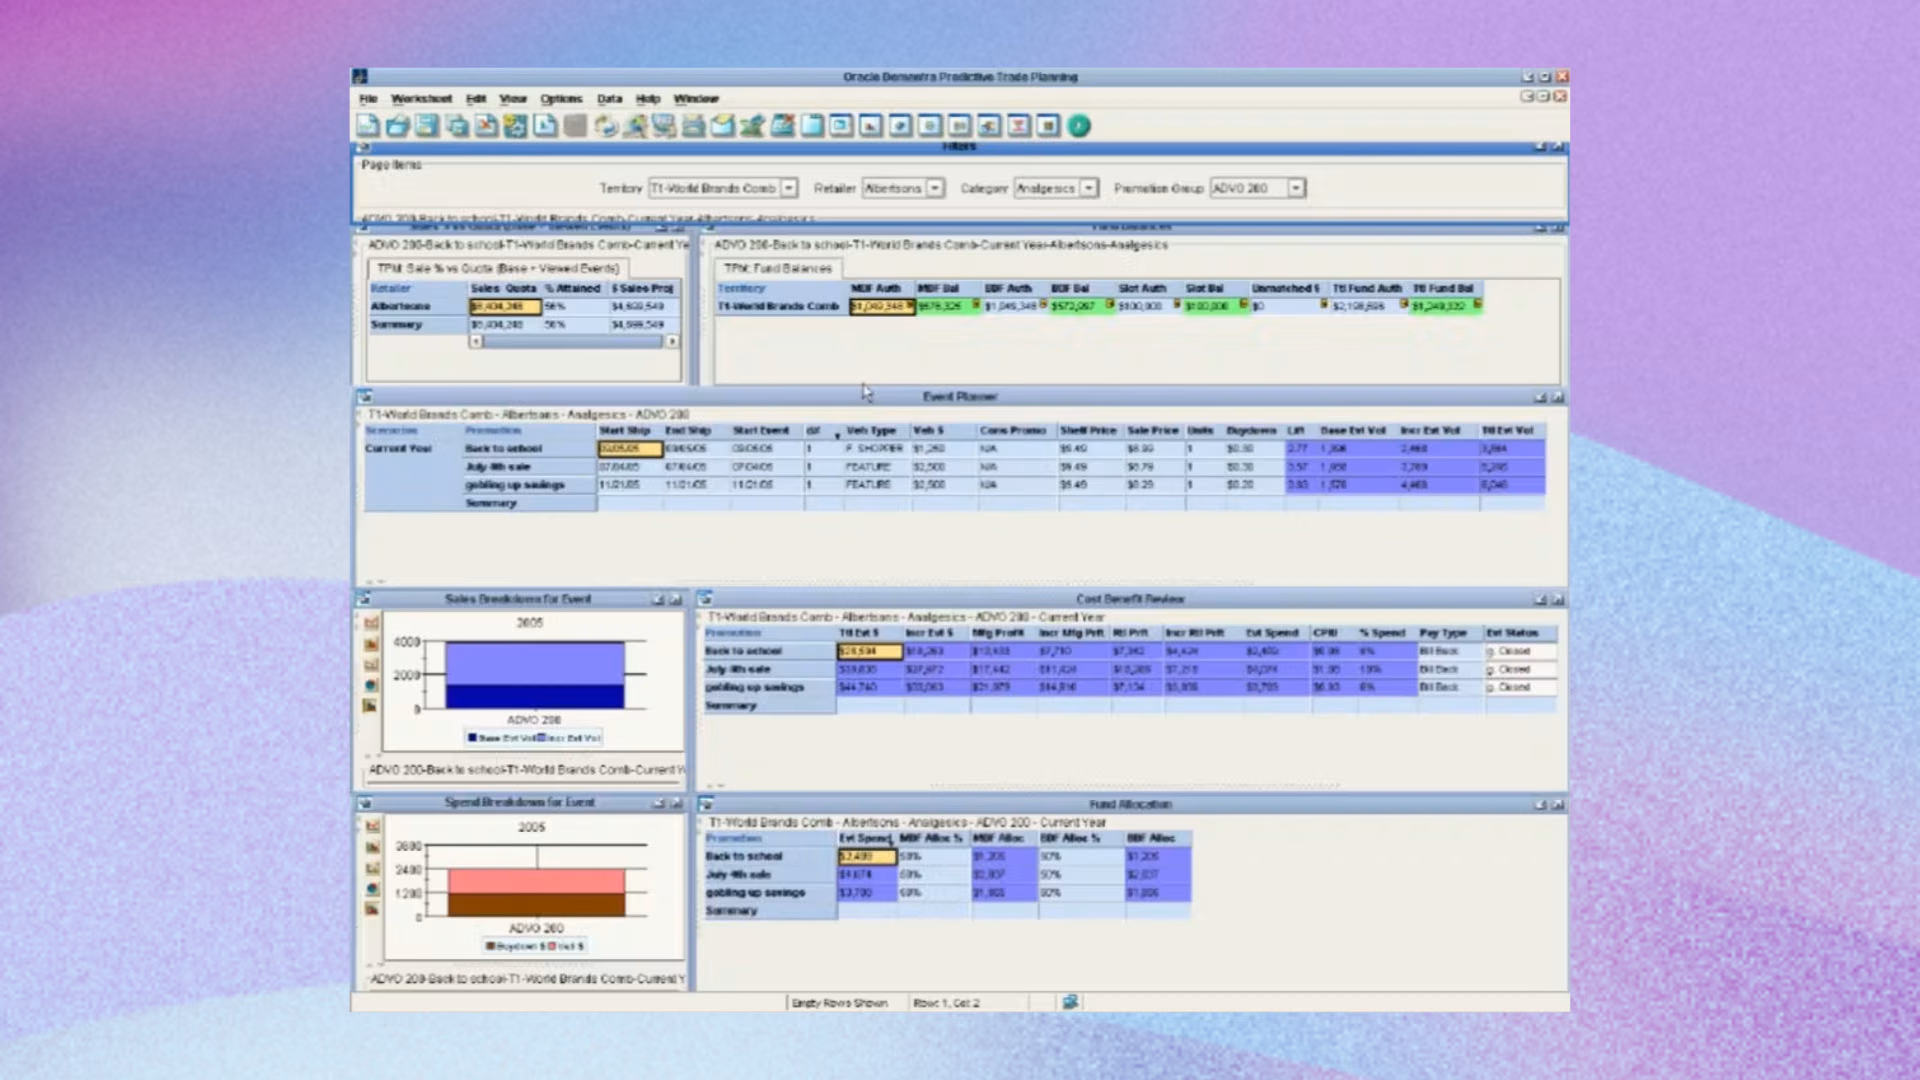This screenshot has height=1080, width=1920.
Task: Open the Options menu
Action: [561, 99]
